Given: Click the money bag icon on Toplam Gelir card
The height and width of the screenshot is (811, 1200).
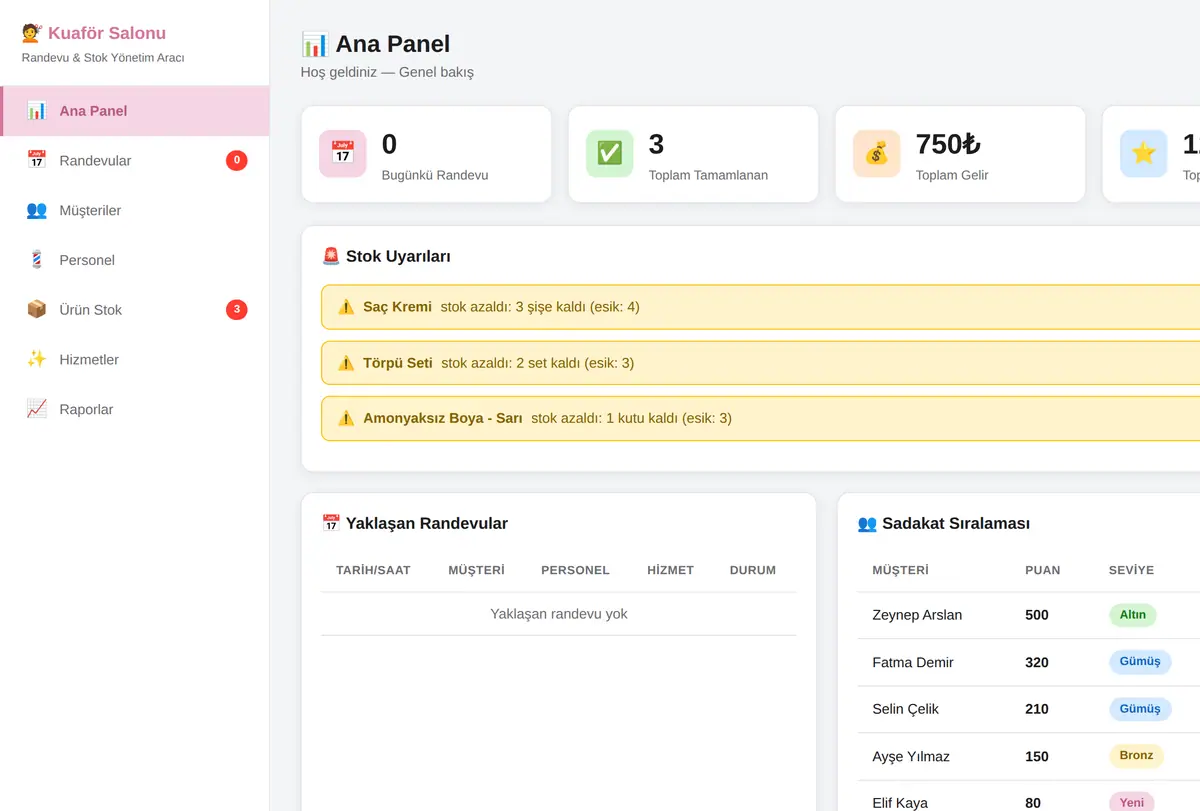Looking at the screenshot, I should tap(877, 154).
